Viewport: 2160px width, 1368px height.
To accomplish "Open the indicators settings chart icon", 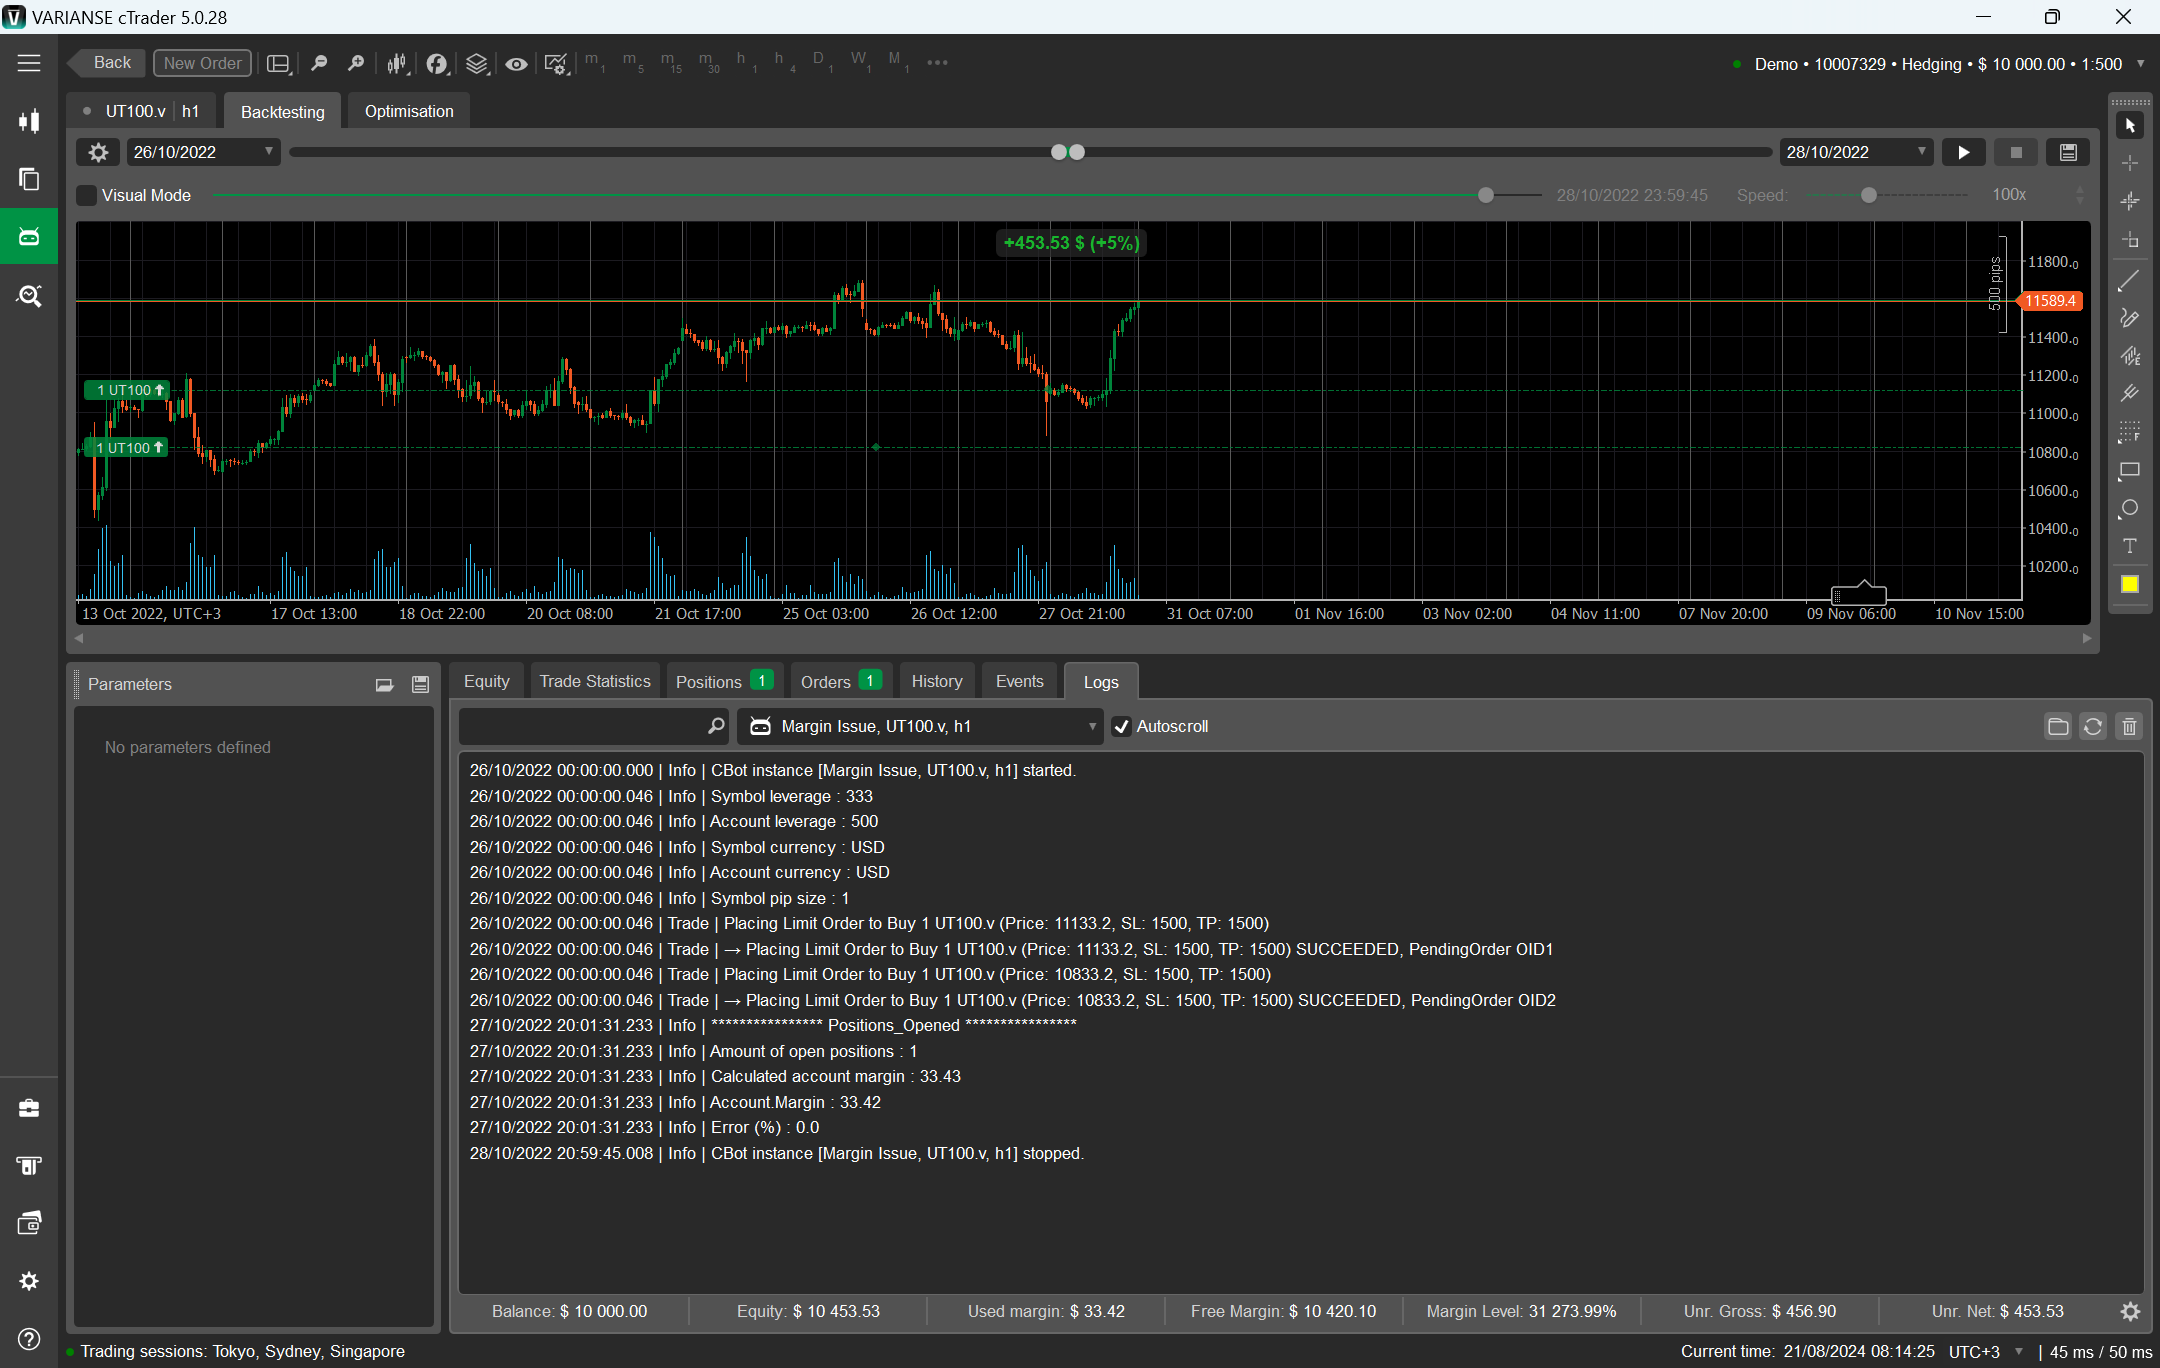I will pyautogui.click(x=556, y=63).
